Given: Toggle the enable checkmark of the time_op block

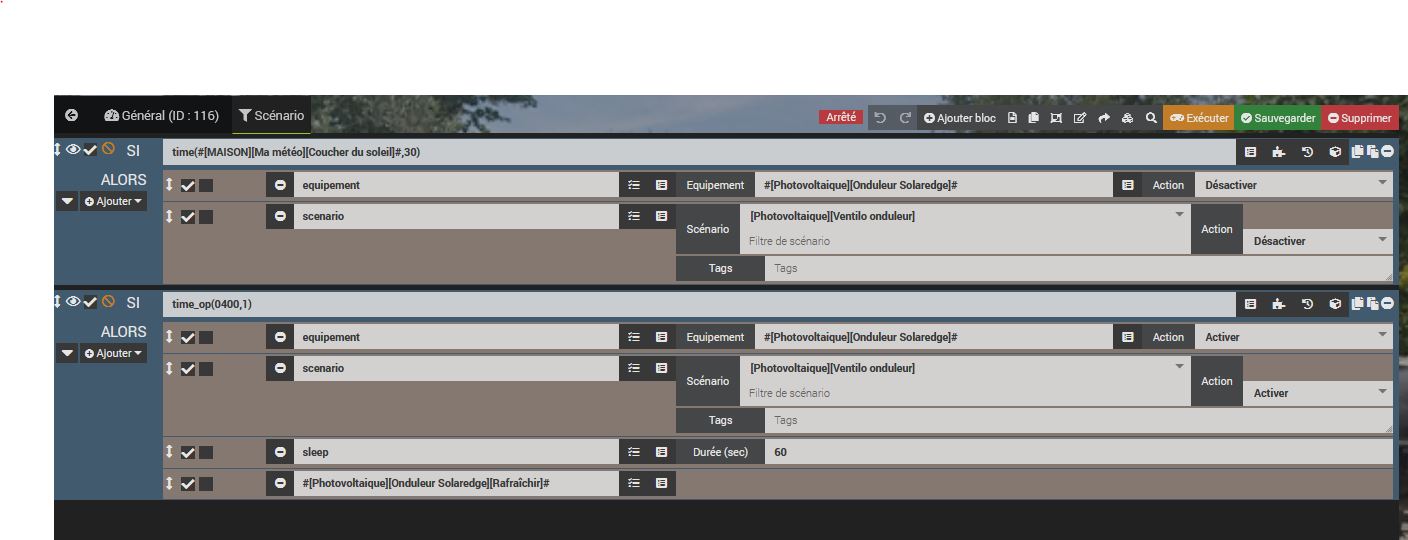Looking at the screenshot, I should coord(90,301).
